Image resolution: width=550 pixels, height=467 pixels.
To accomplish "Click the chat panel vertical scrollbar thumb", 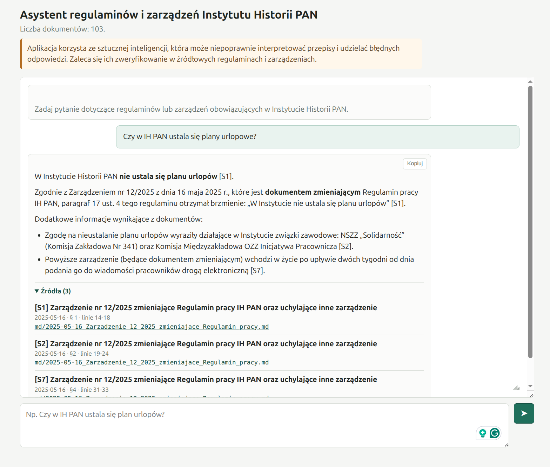I will (x=530, y=222).
